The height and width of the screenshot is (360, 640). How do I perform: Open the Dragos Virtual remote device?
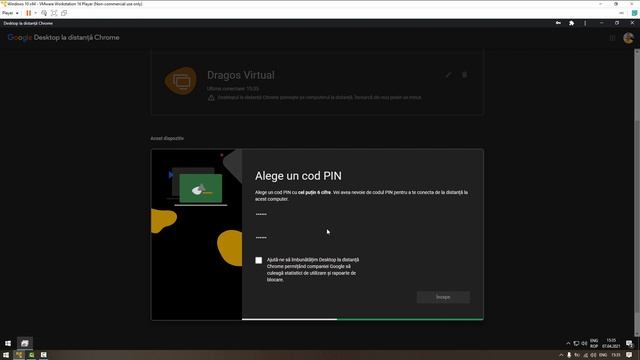pyautogui.click(x=317, y=83)
